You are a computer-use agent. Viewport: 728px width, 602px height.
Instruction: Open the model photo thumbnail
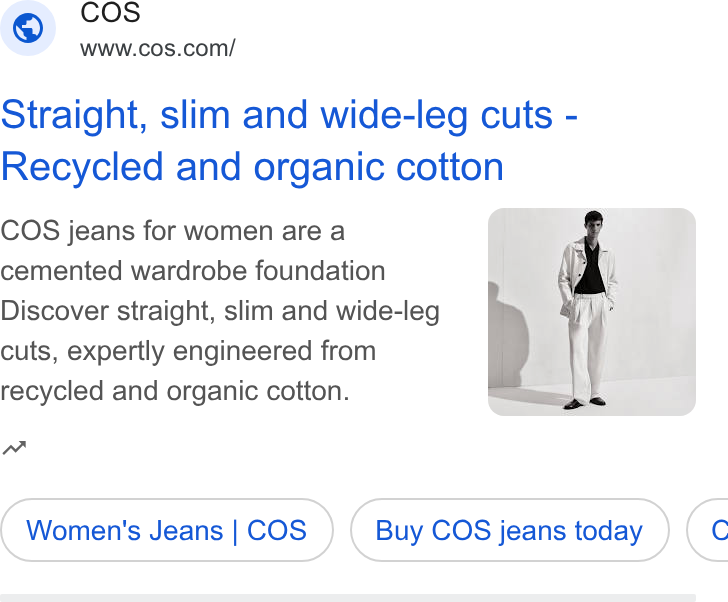[592, 312]
